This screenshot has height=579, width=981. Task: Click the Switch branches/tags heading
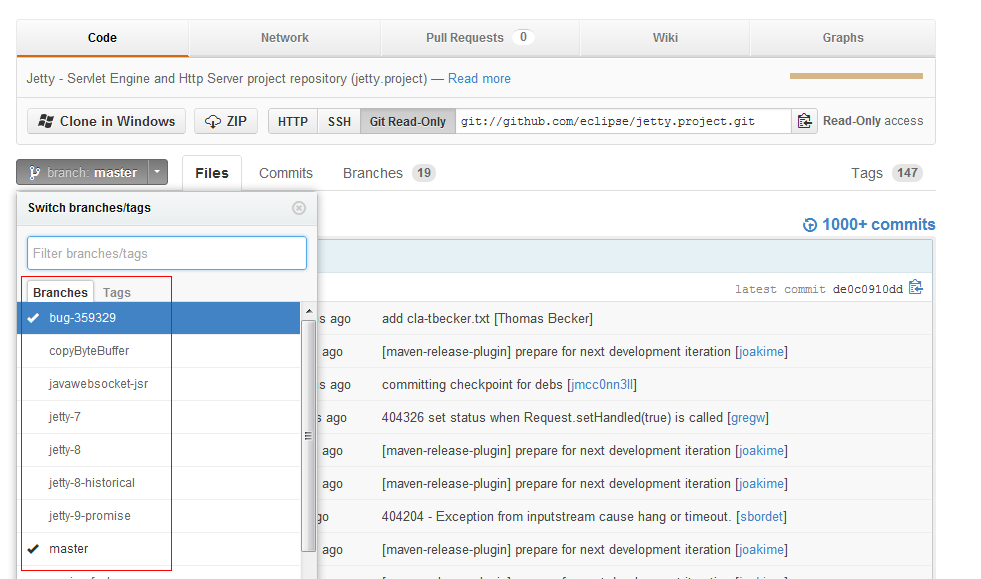(89, 208)
